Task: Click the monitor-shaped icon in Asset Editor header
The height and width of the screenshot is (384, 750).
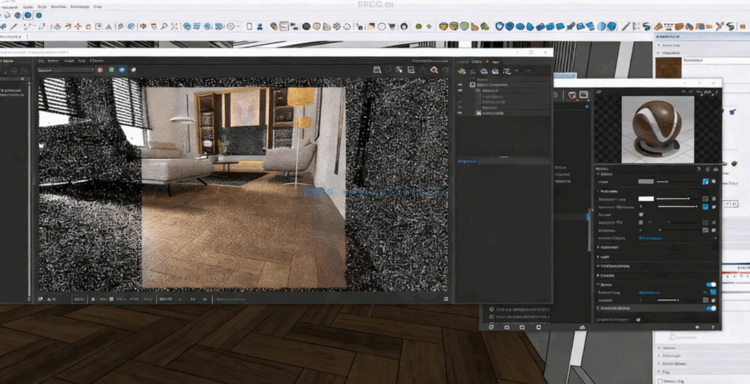Action: pyautogui.click(x=584, y=95)
